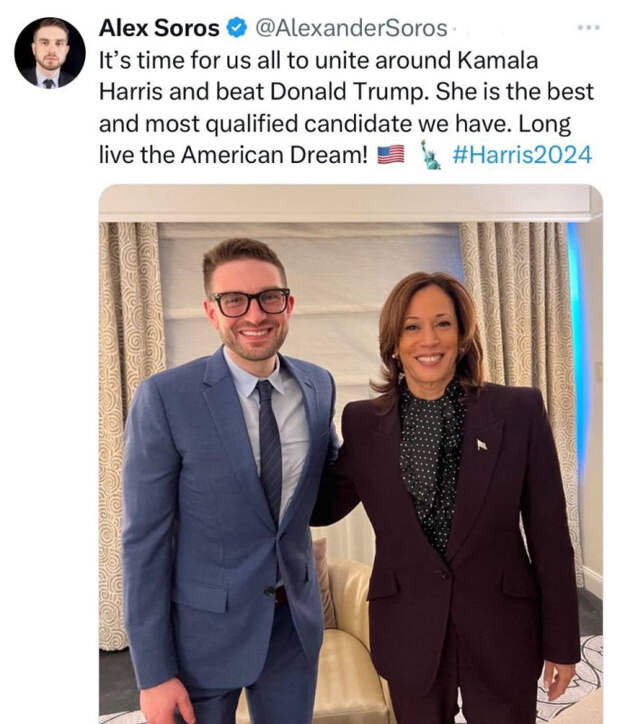
Task: Click "American Dream!" in the tweet text
Action: tap(274, 155)
